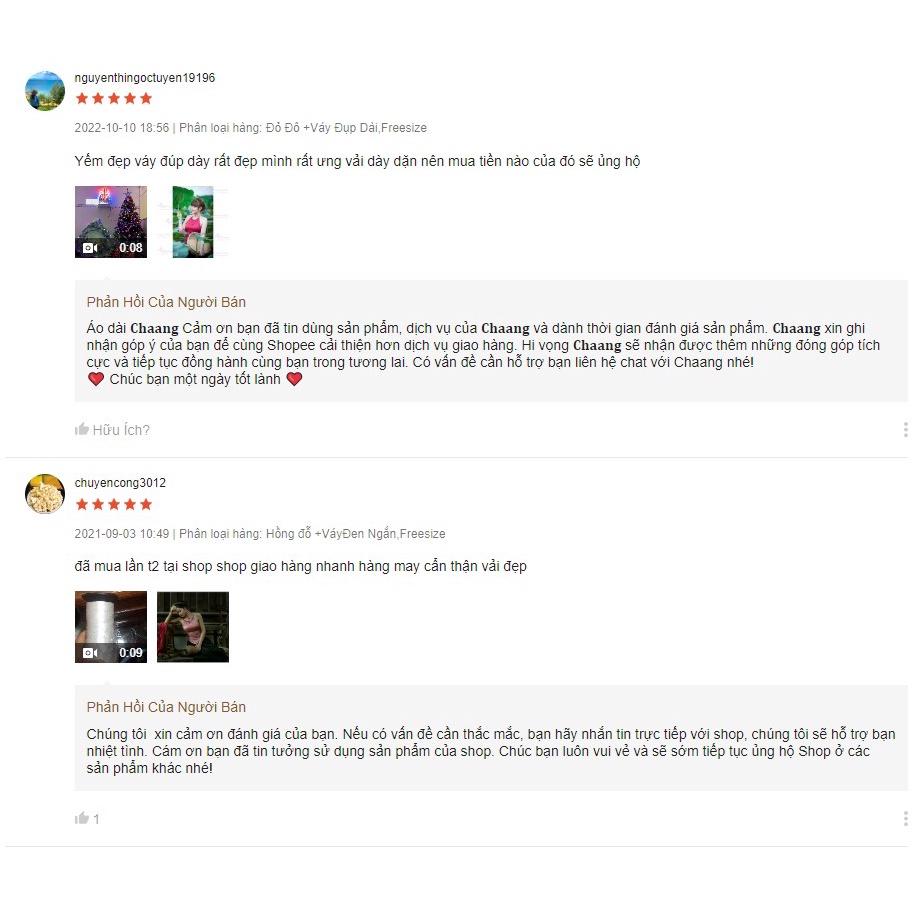This screenshot has width=915, height=915.
Task: Click five-star rating on first review
Action: click(x=114, y=99)
